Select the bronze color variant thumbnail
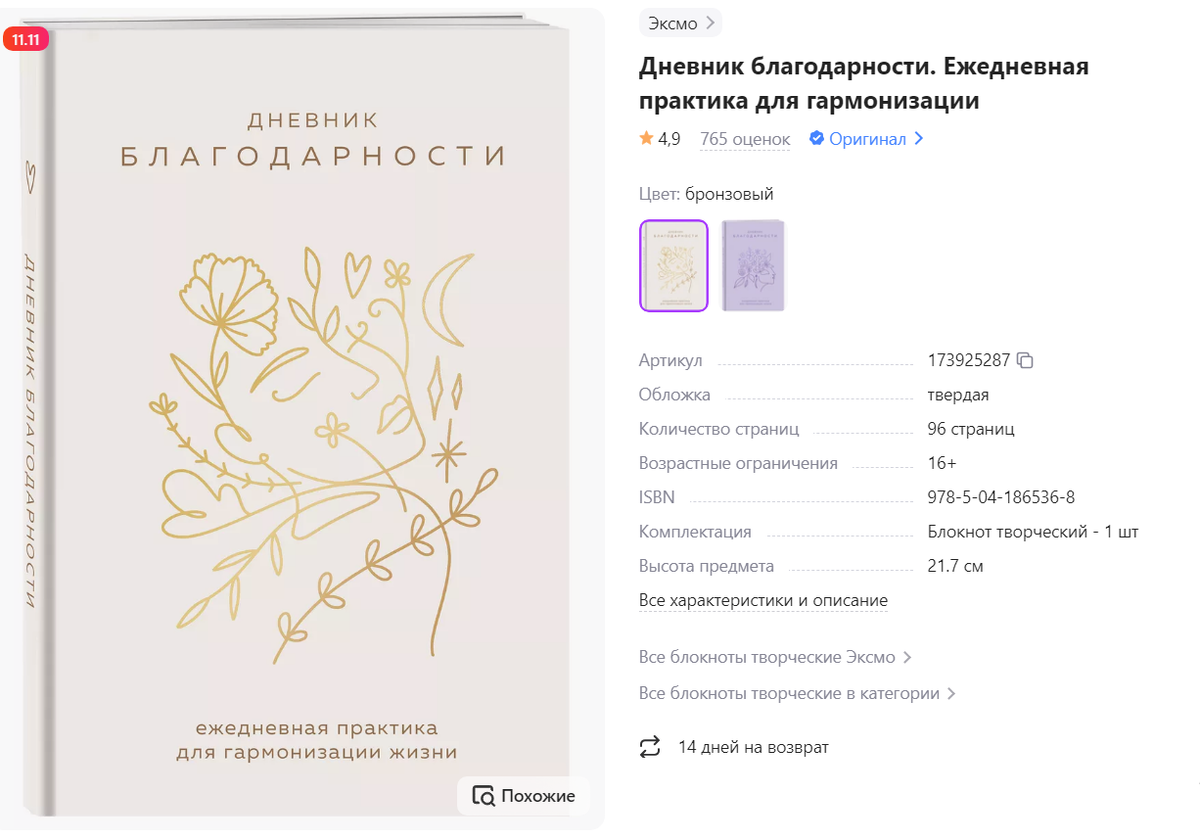Viewport: 1200px width, 840px height. (x=674, y=266)
